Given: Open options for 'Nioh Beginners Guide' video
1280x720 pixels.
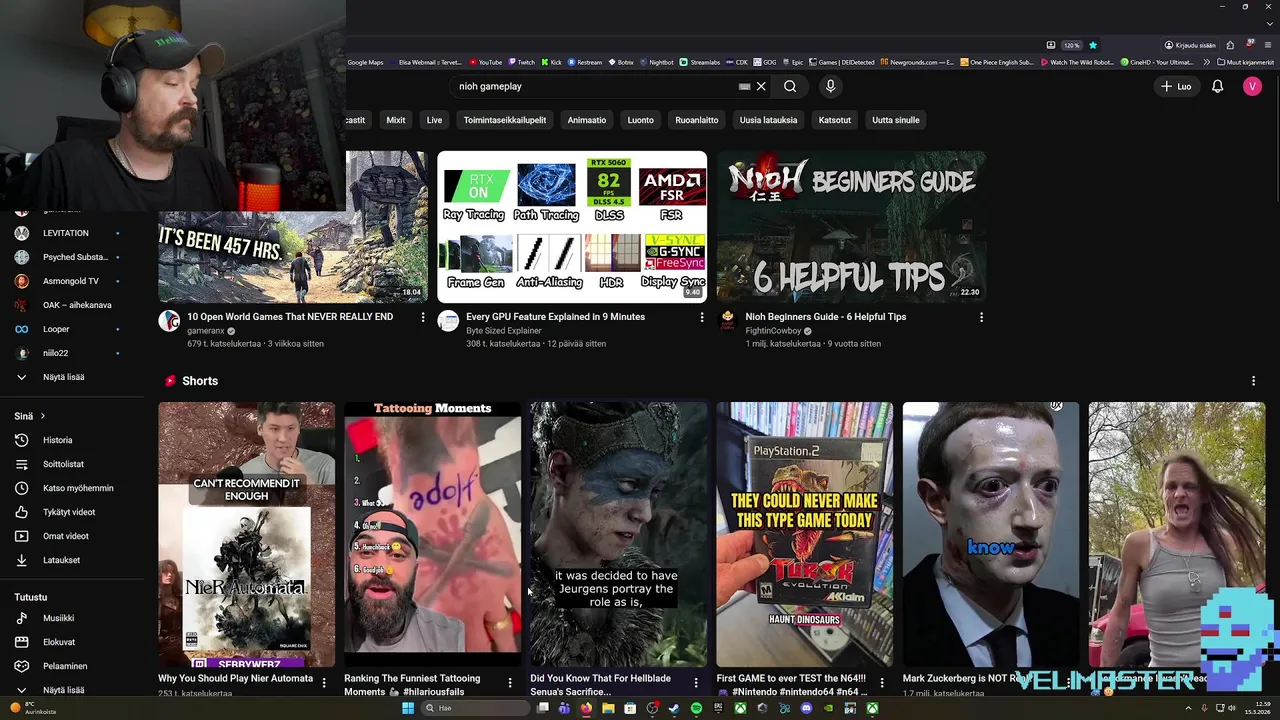Looking at the screenshot, I should [x=981, y=317].
